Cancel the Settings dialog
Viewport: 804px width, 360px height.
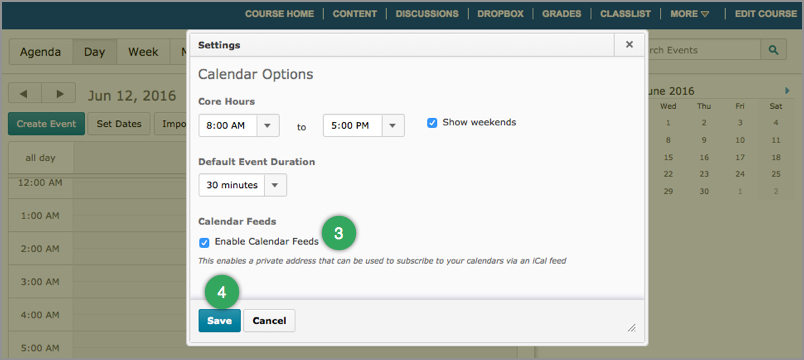click(269, 321)
